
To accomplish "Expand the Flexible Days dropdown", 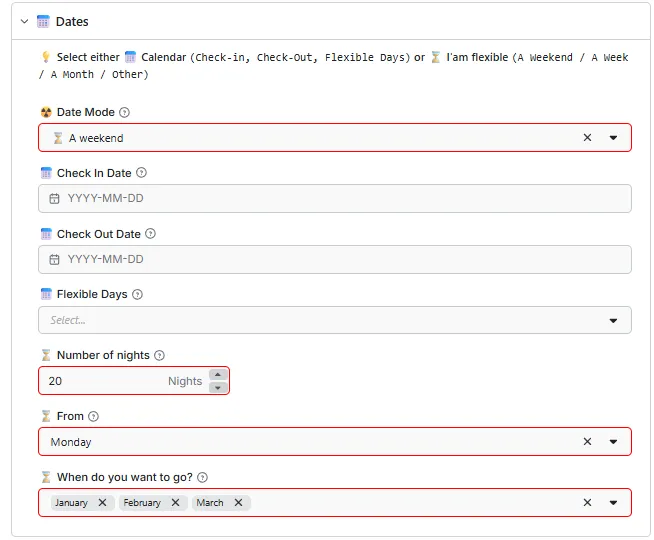I will point(613,321).
